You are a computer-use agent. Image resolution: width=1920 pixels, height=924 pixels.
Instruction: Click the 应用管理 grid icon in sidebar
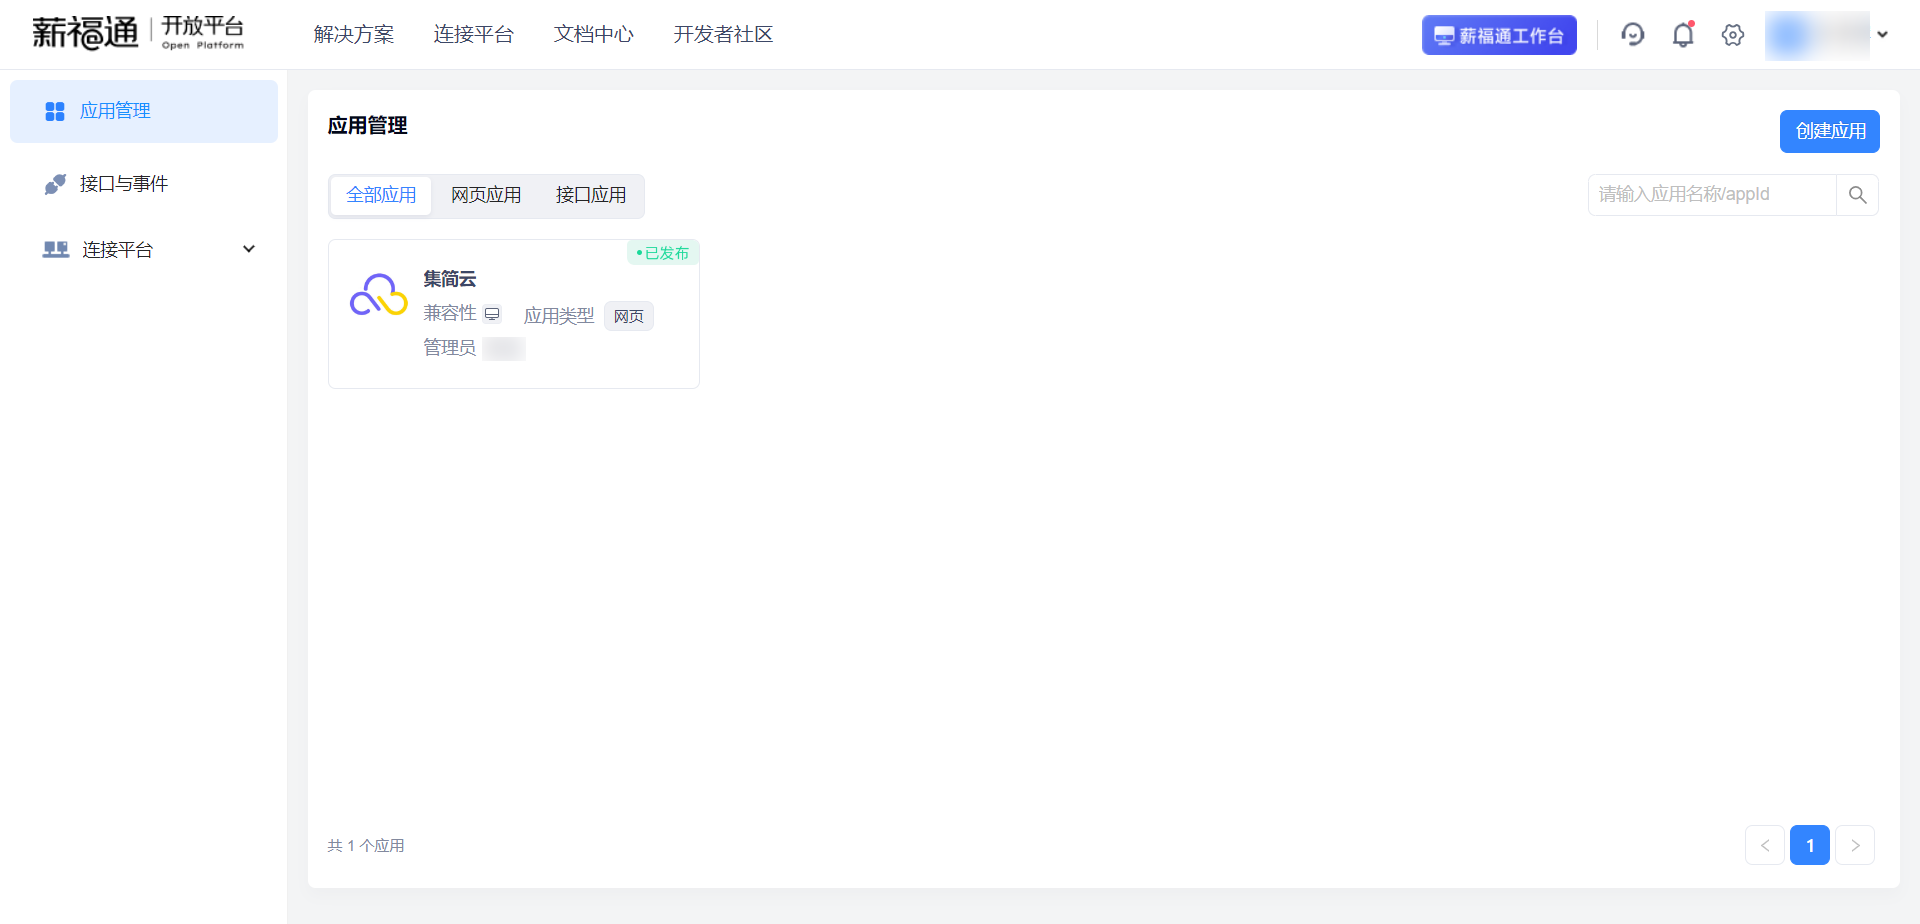click(55, 111)
